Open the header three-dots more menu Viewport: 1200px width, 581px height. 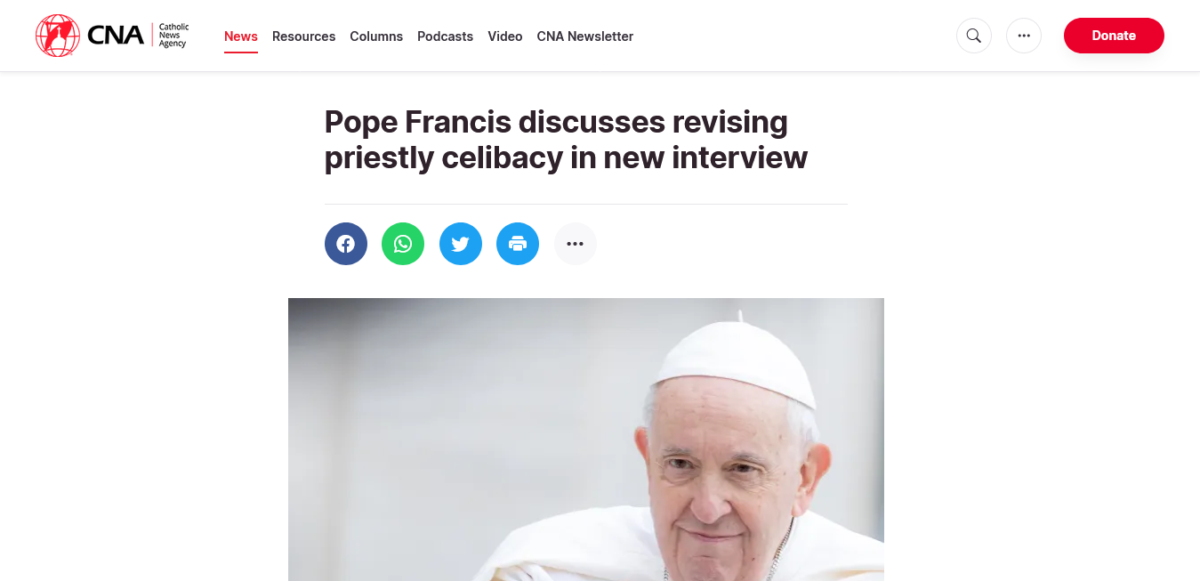1024,36
